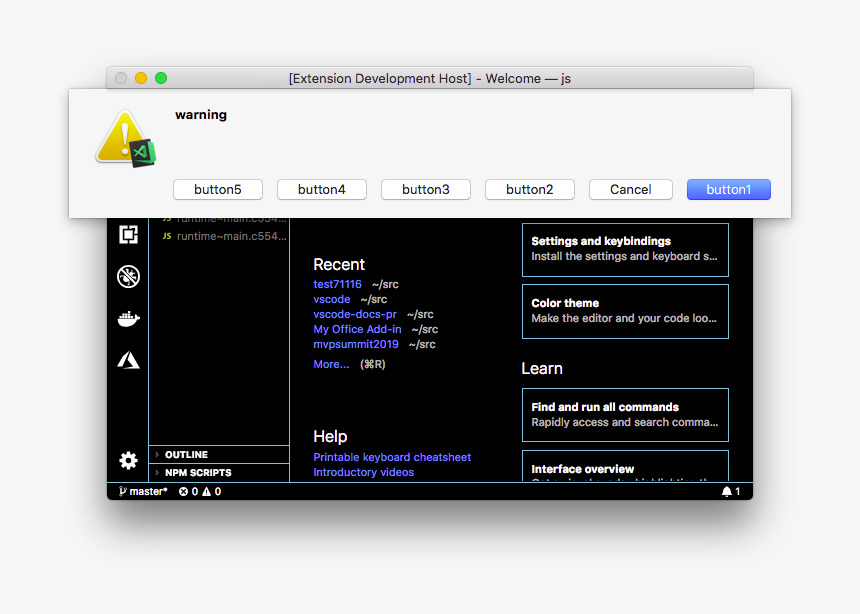The width and height of the screenshot is (860, 614).
Task: Open errors and warnings status indicator
Action: tap(200, 491)
